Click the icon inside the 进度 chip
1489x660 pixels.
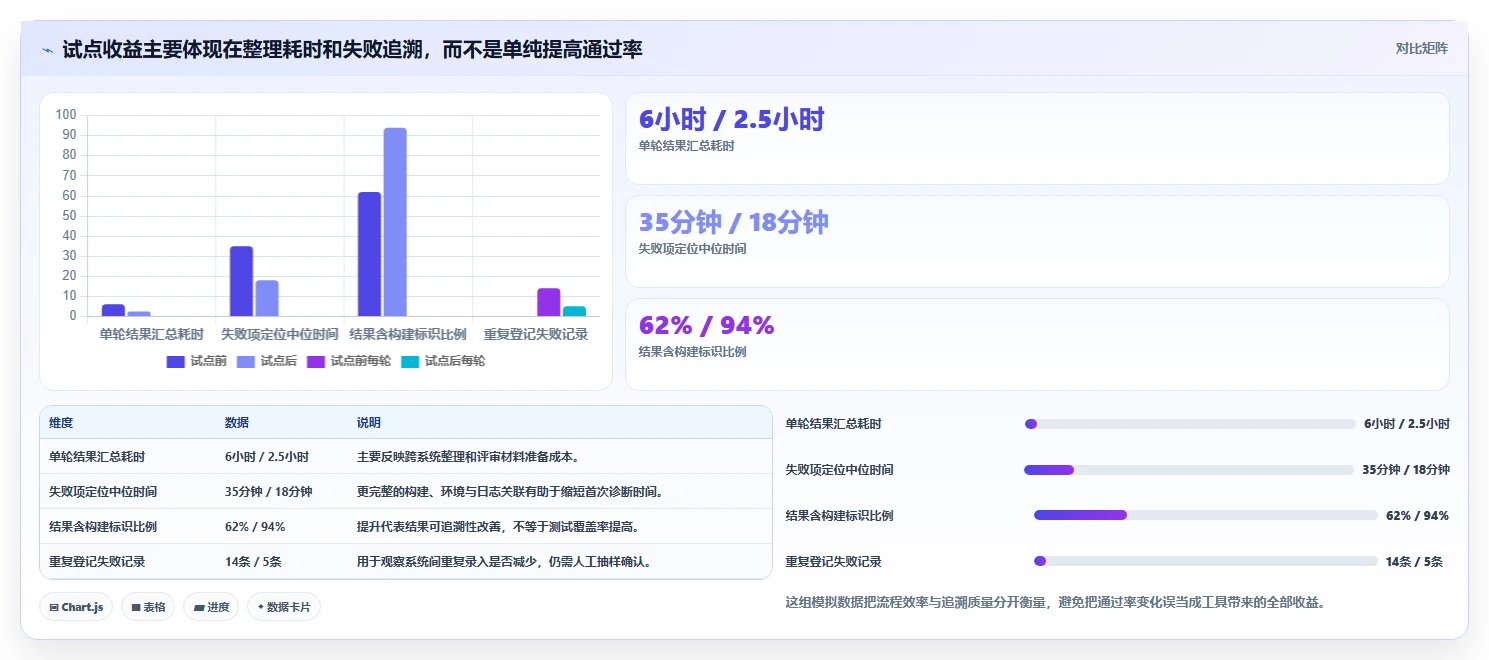[x=198, y=607]
